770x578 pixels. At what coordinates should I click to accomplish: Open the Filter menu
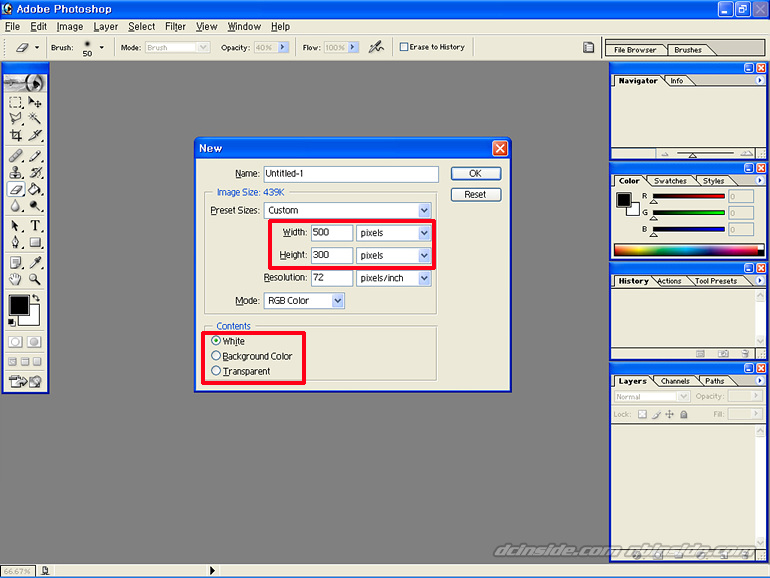175,27
